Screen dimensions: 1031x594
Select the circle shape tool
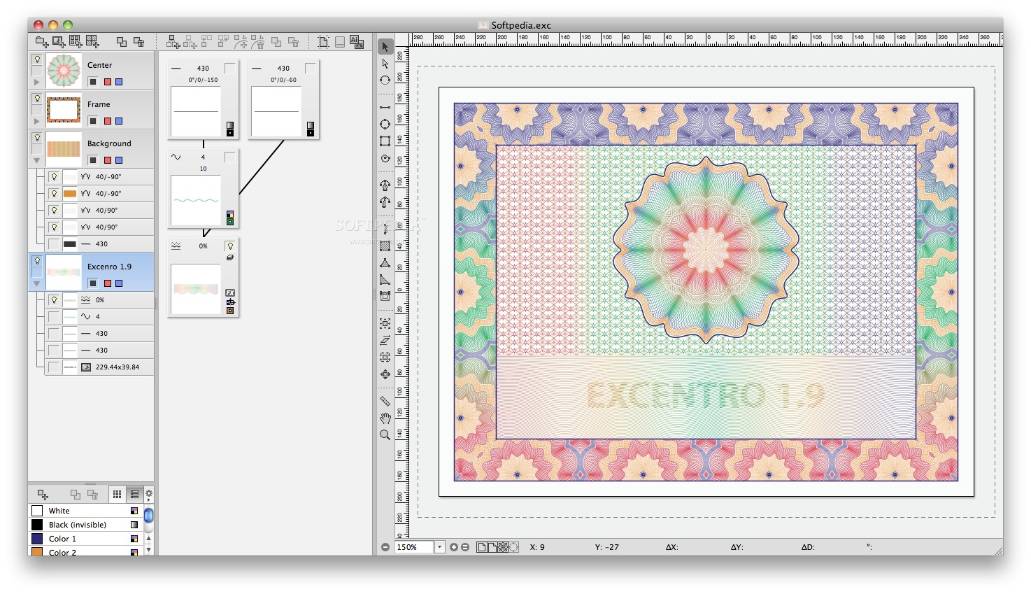[385, 125]
